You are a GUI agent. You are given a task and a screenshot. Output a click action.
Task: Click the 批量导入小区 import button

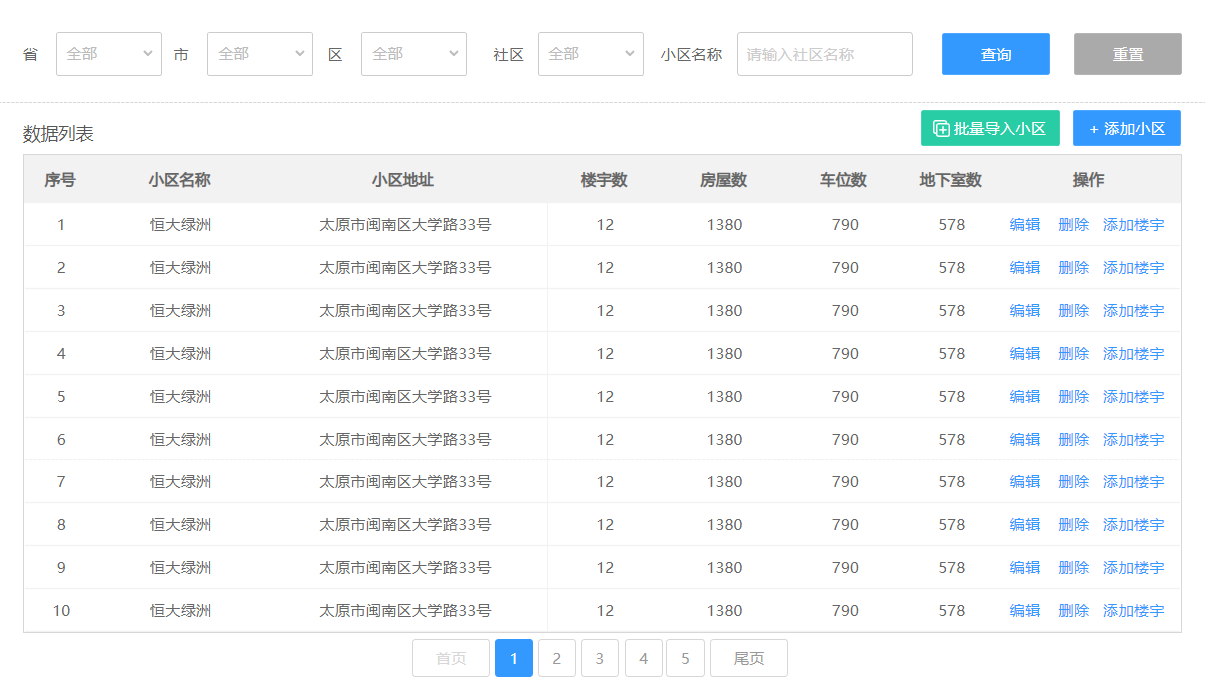(x=989, y=129)
